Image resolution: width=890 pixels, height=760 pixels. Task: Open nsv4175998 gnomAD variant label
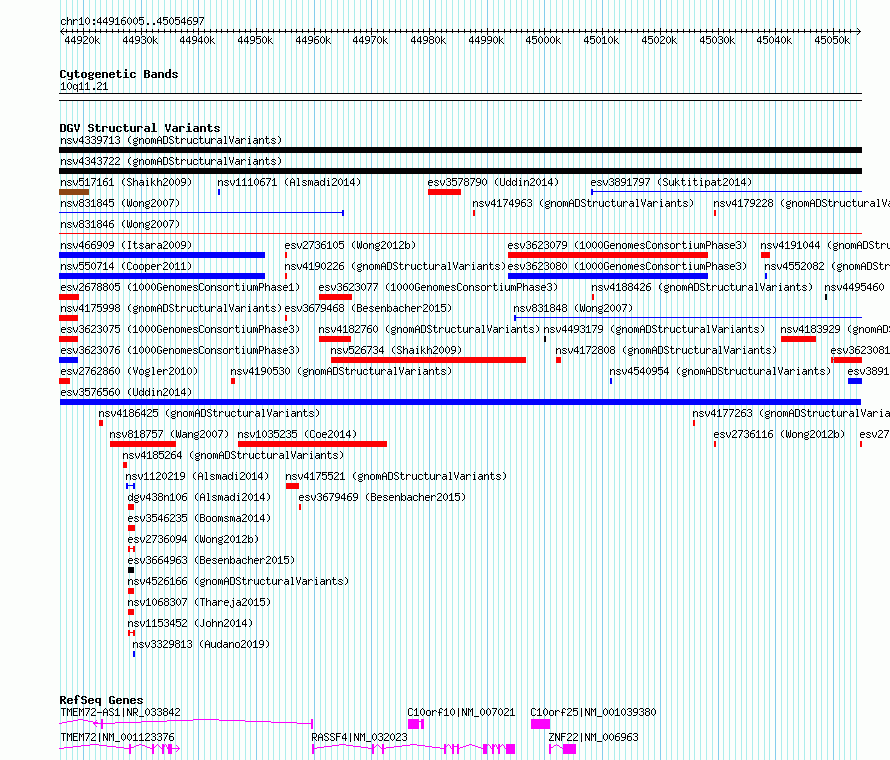pos(171,308)
